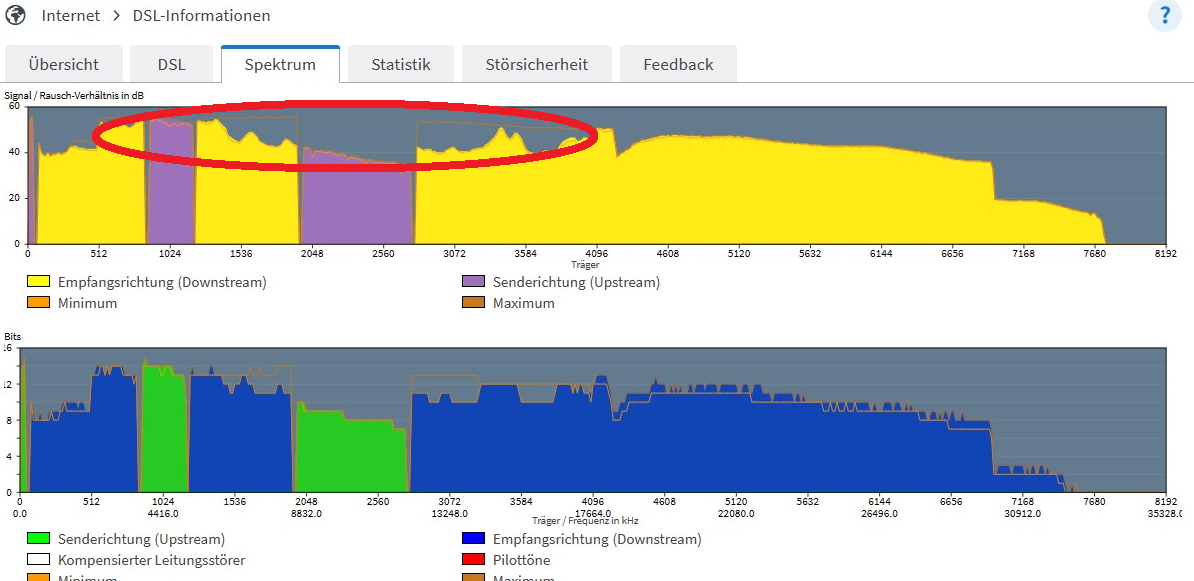Image resolution: width=1194 pixels, height=581 pixels.
Task: Click carrier value 7680 on SNR axis
Action: point(1095,254)
